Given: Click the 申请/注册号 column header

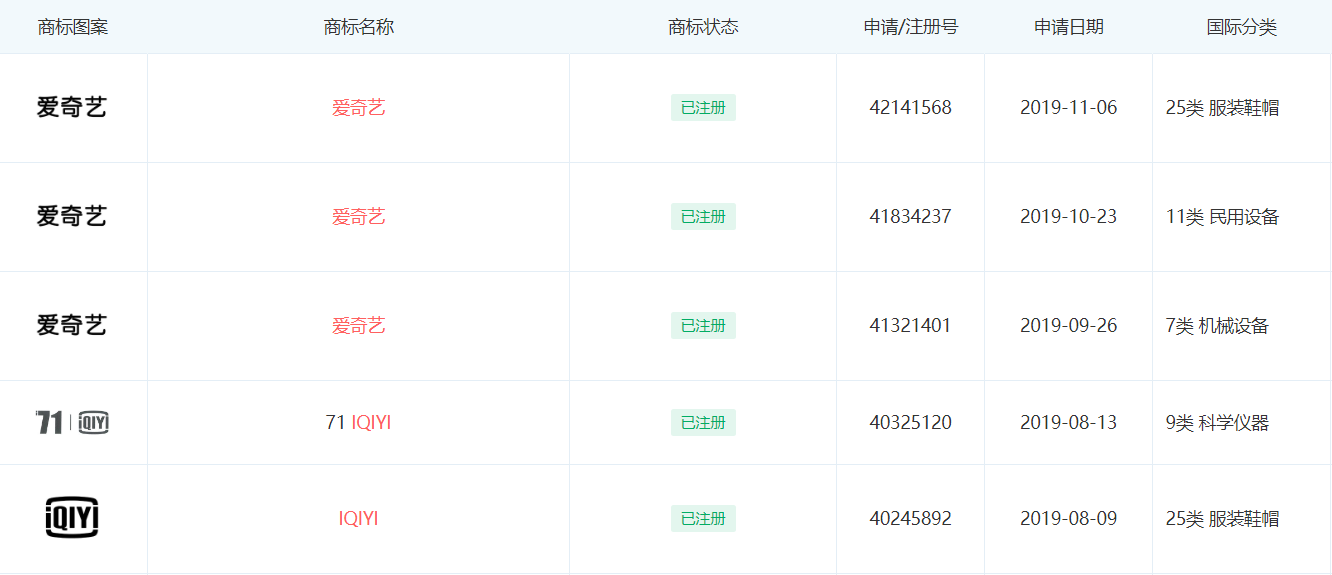Looking at the screenshot, I should (911, 27).
